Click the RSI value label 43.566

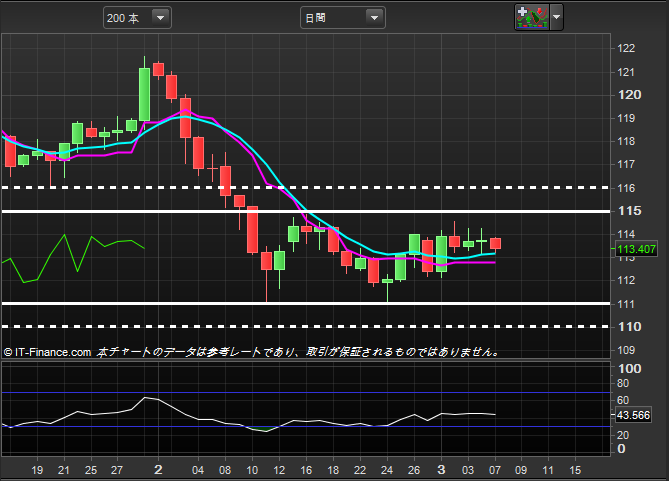pyautogui.click(x=633, y=415)
